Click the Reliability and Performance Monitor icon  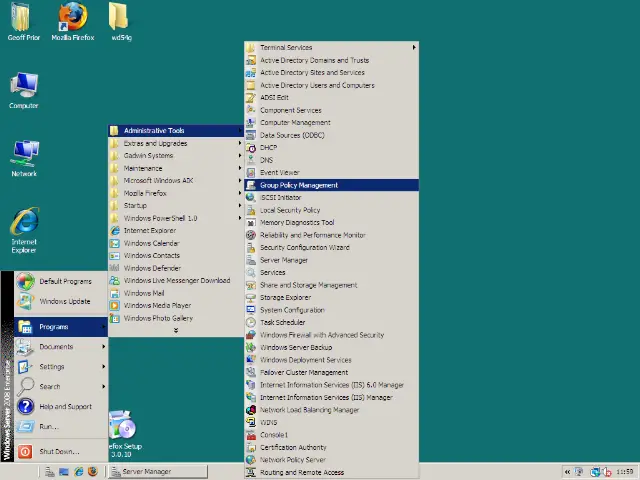pos(251,235)
